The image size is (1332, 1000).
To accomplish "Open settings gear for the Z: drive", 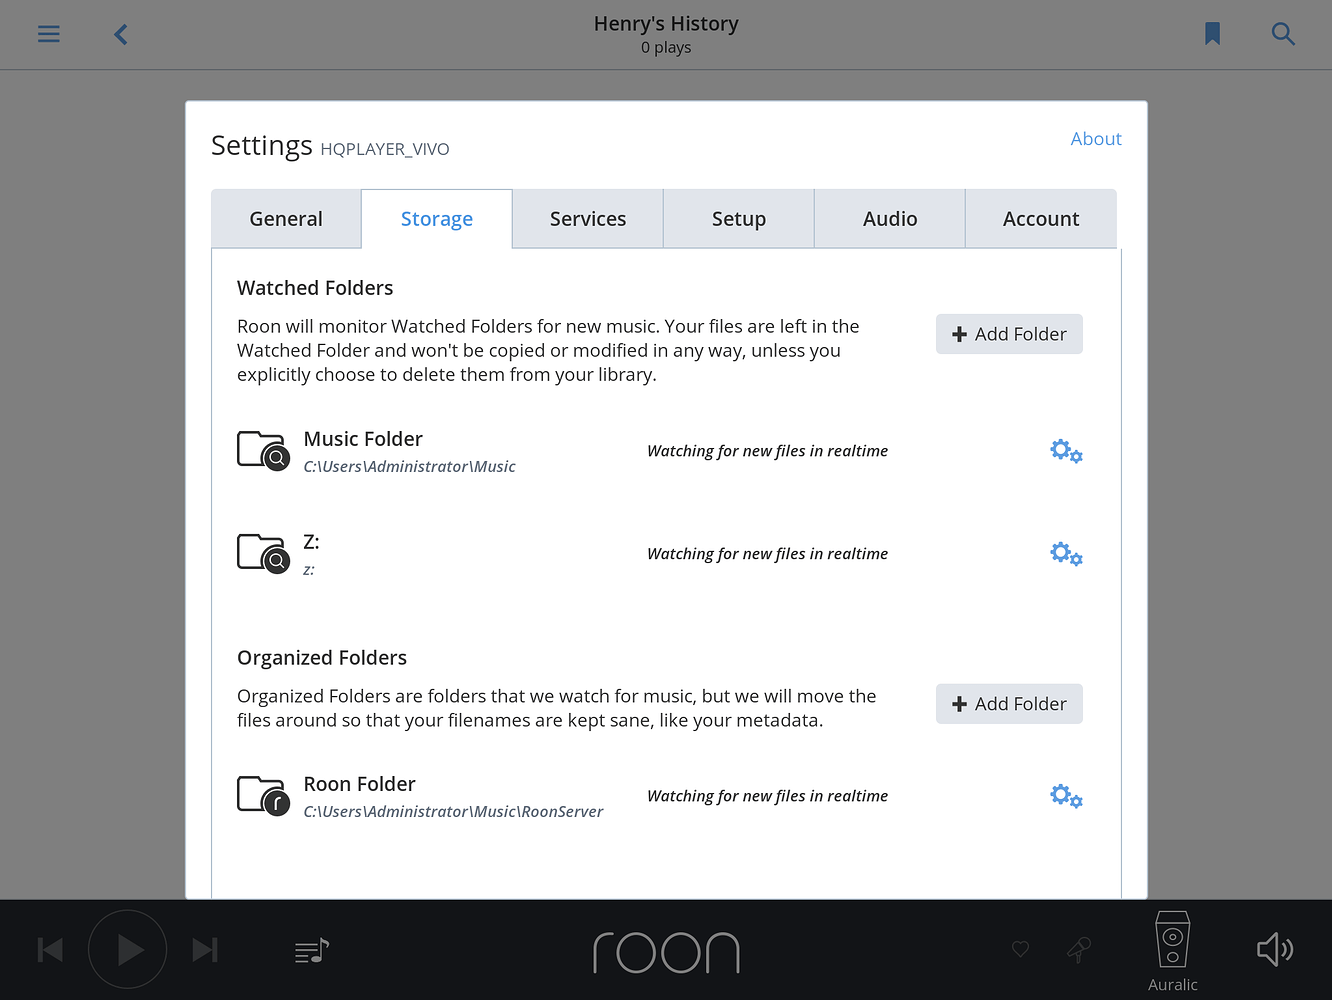I will [x=1066, y=553].
